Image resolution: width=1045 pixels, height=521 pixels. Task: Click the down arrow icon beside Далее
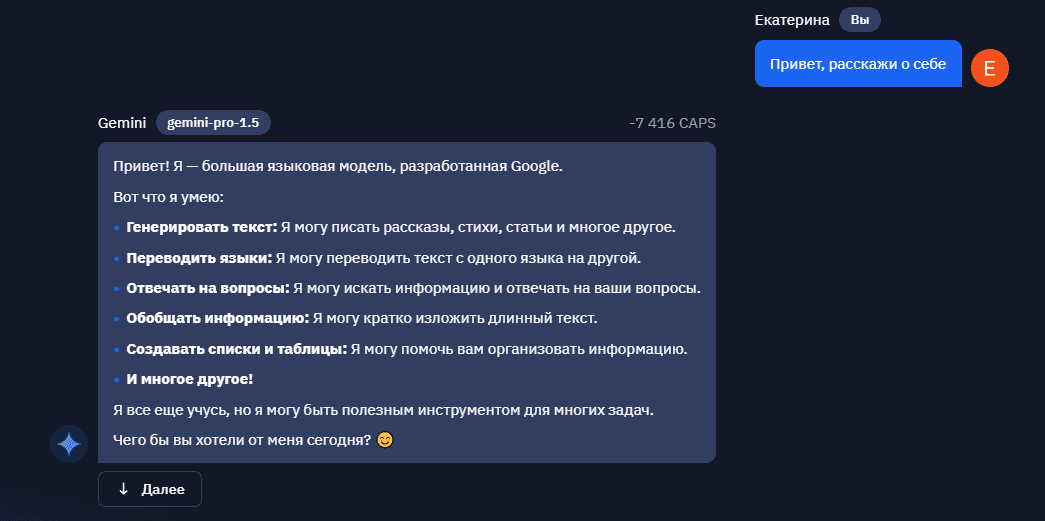click(123, 489)
